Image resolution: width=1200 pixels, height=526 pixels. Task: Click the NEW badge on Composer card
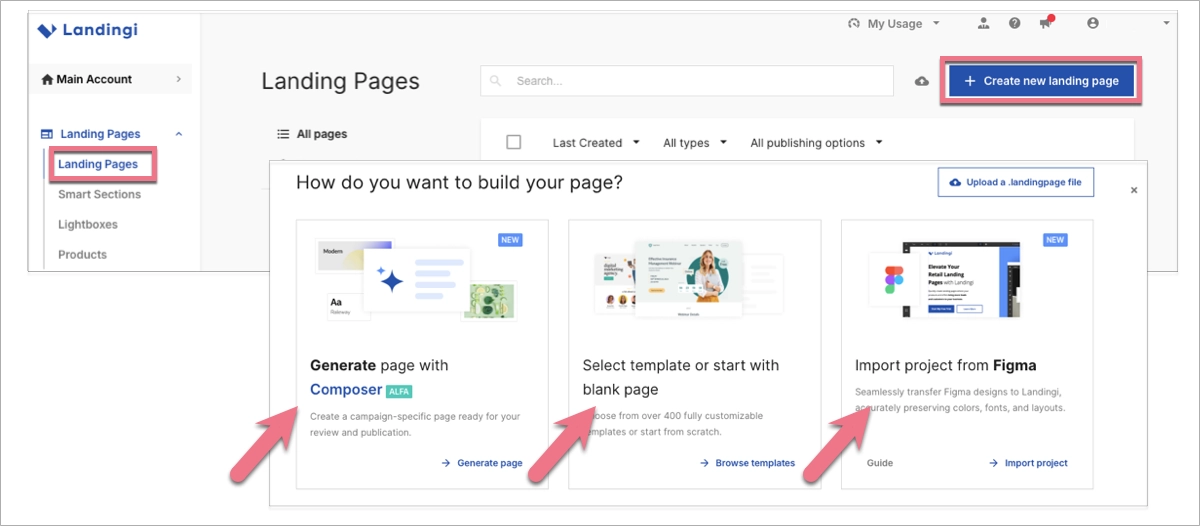tap(510, 240)
